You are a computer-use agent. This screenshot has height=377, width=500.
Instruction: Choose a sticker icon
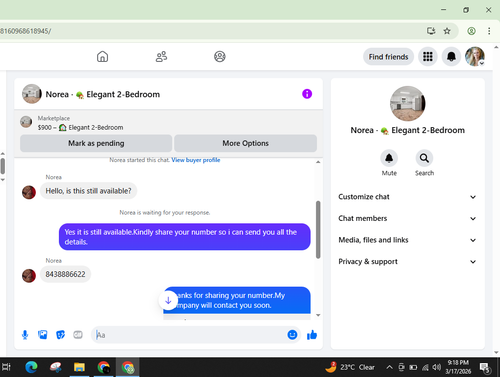60,334
